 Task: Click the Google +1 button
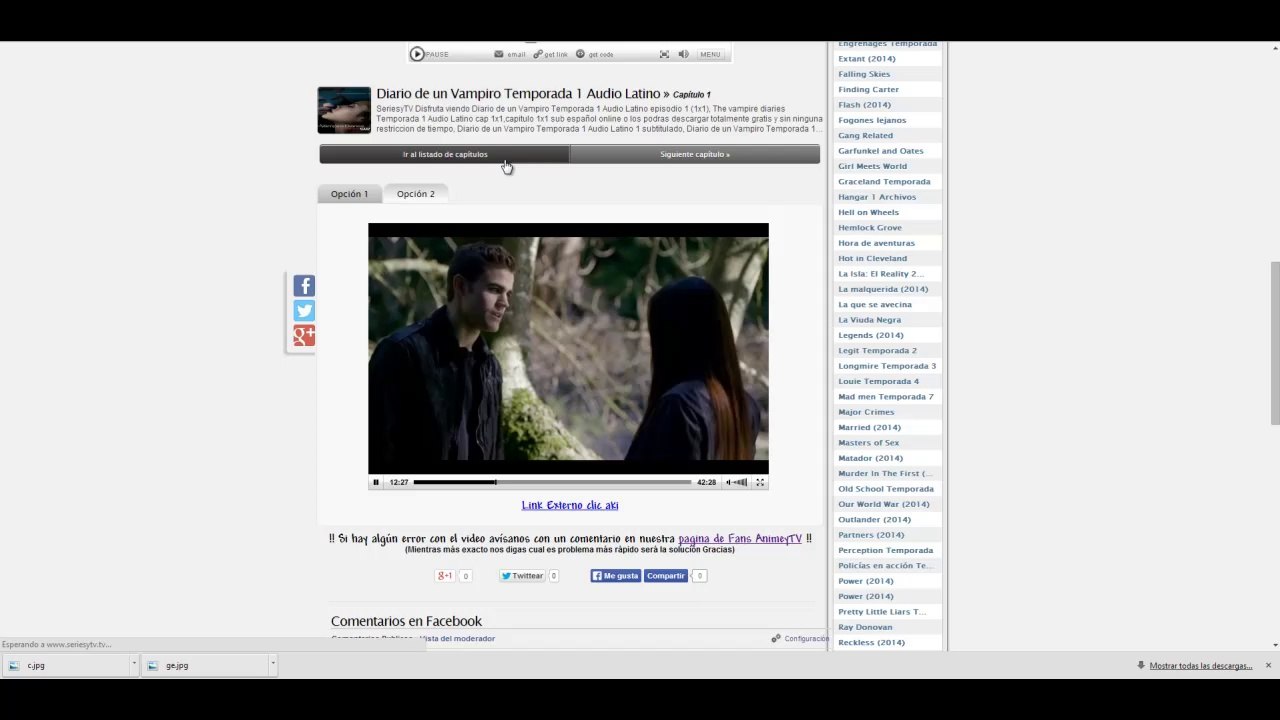pyautogui.click(x=446, y=576)
